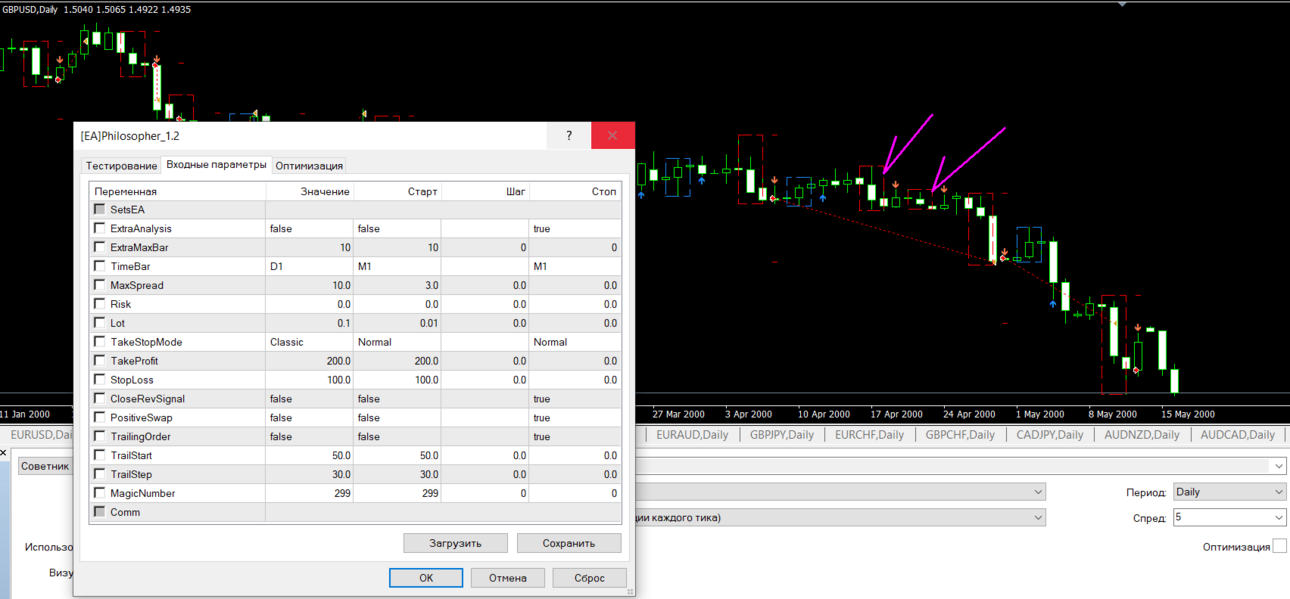Close the strategy tester panel with the x
The width and height of the screenshot is (1290, 599).
(x=3, y=453)
